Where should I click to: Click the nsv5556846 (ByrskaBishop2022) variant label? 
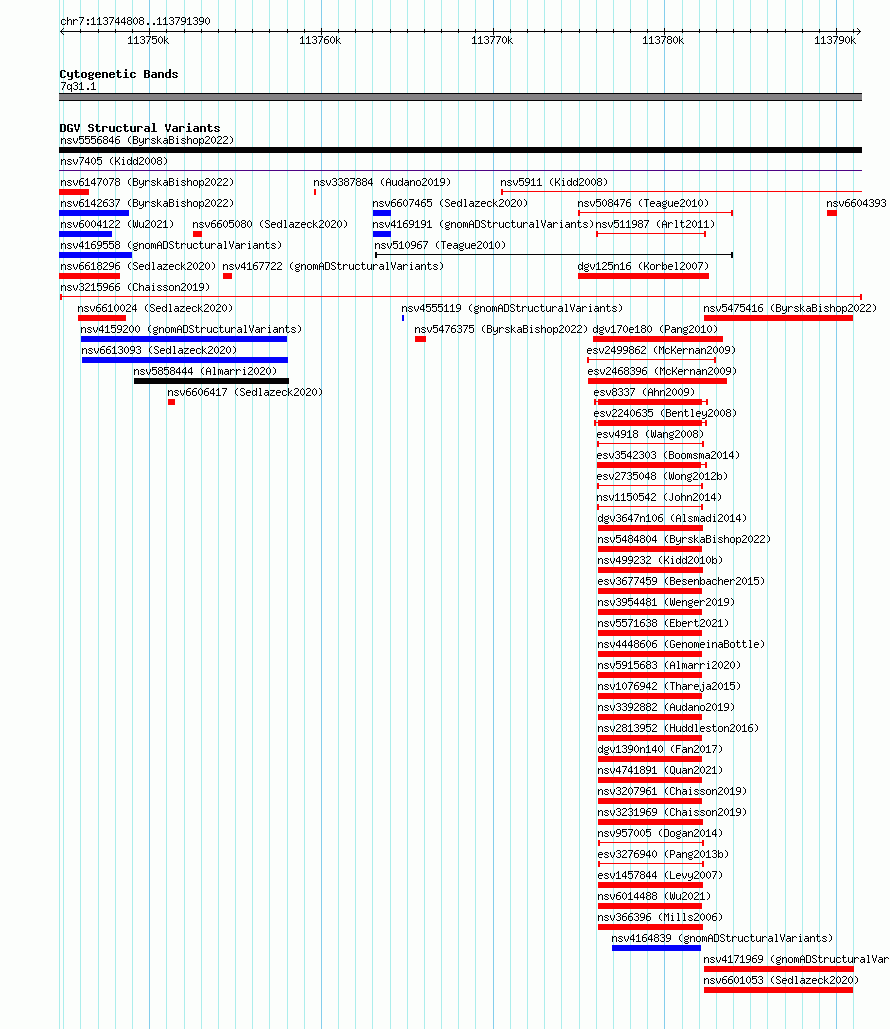pos(147,140)
